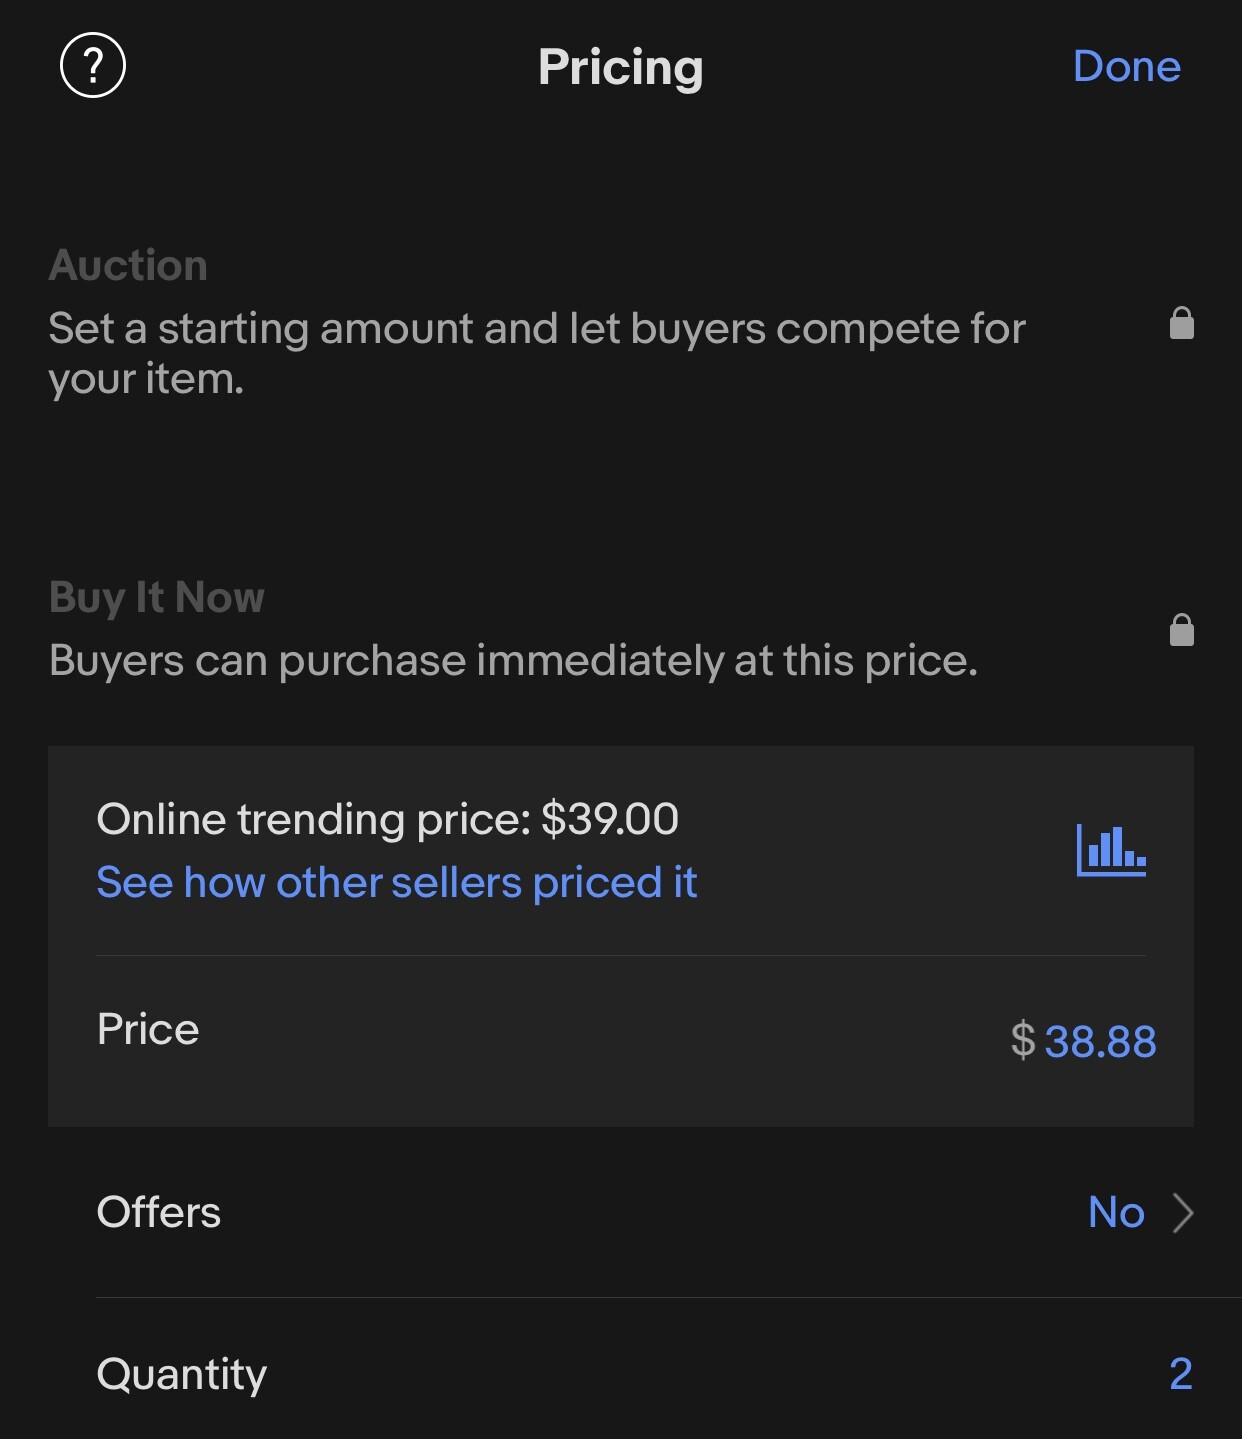Tap the Auction description text
The image size is (1242, 1439).
pyautogui.click(x=537, y=353)
